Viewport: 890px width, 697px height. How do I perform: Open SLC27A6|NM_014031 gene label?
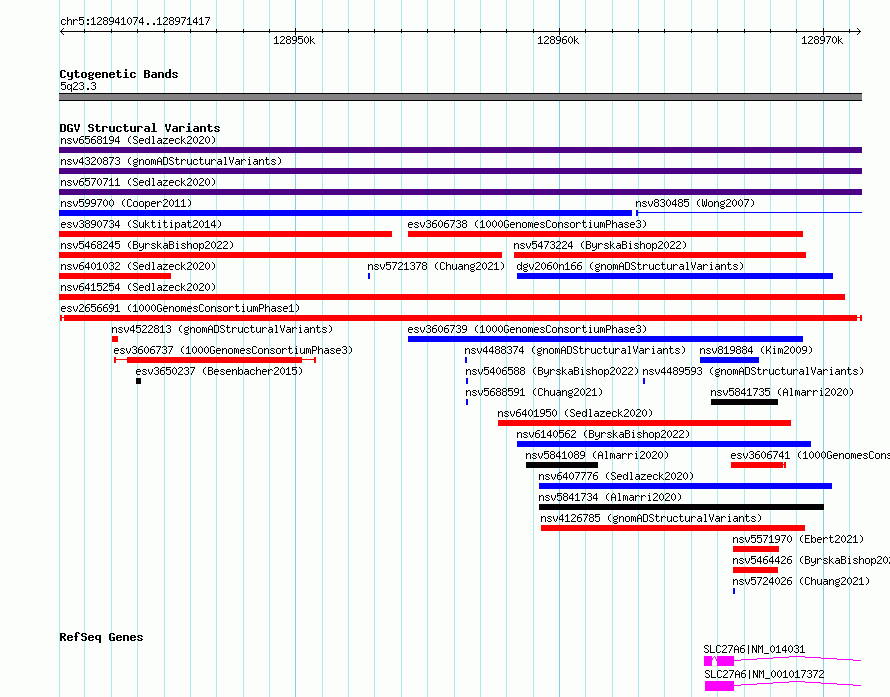754,649
